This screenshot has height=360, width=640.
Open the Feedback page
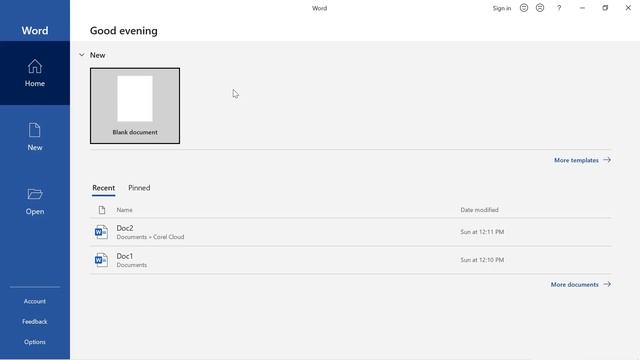click(x=35, y=322)
